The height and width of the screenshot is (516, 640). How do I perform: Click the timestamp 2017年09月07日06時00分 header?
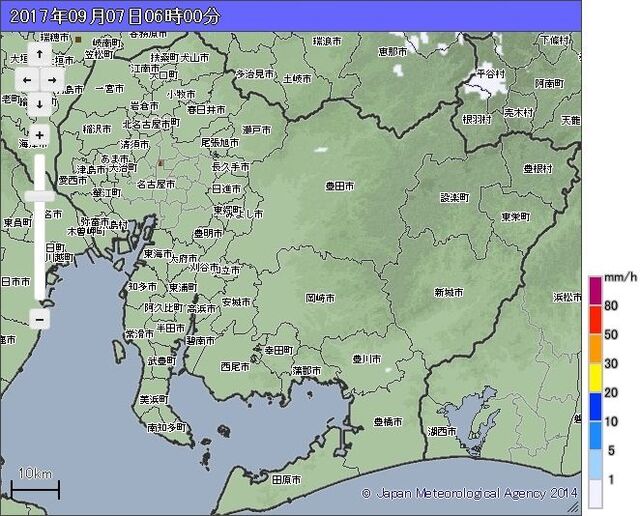tap(115, 16)
